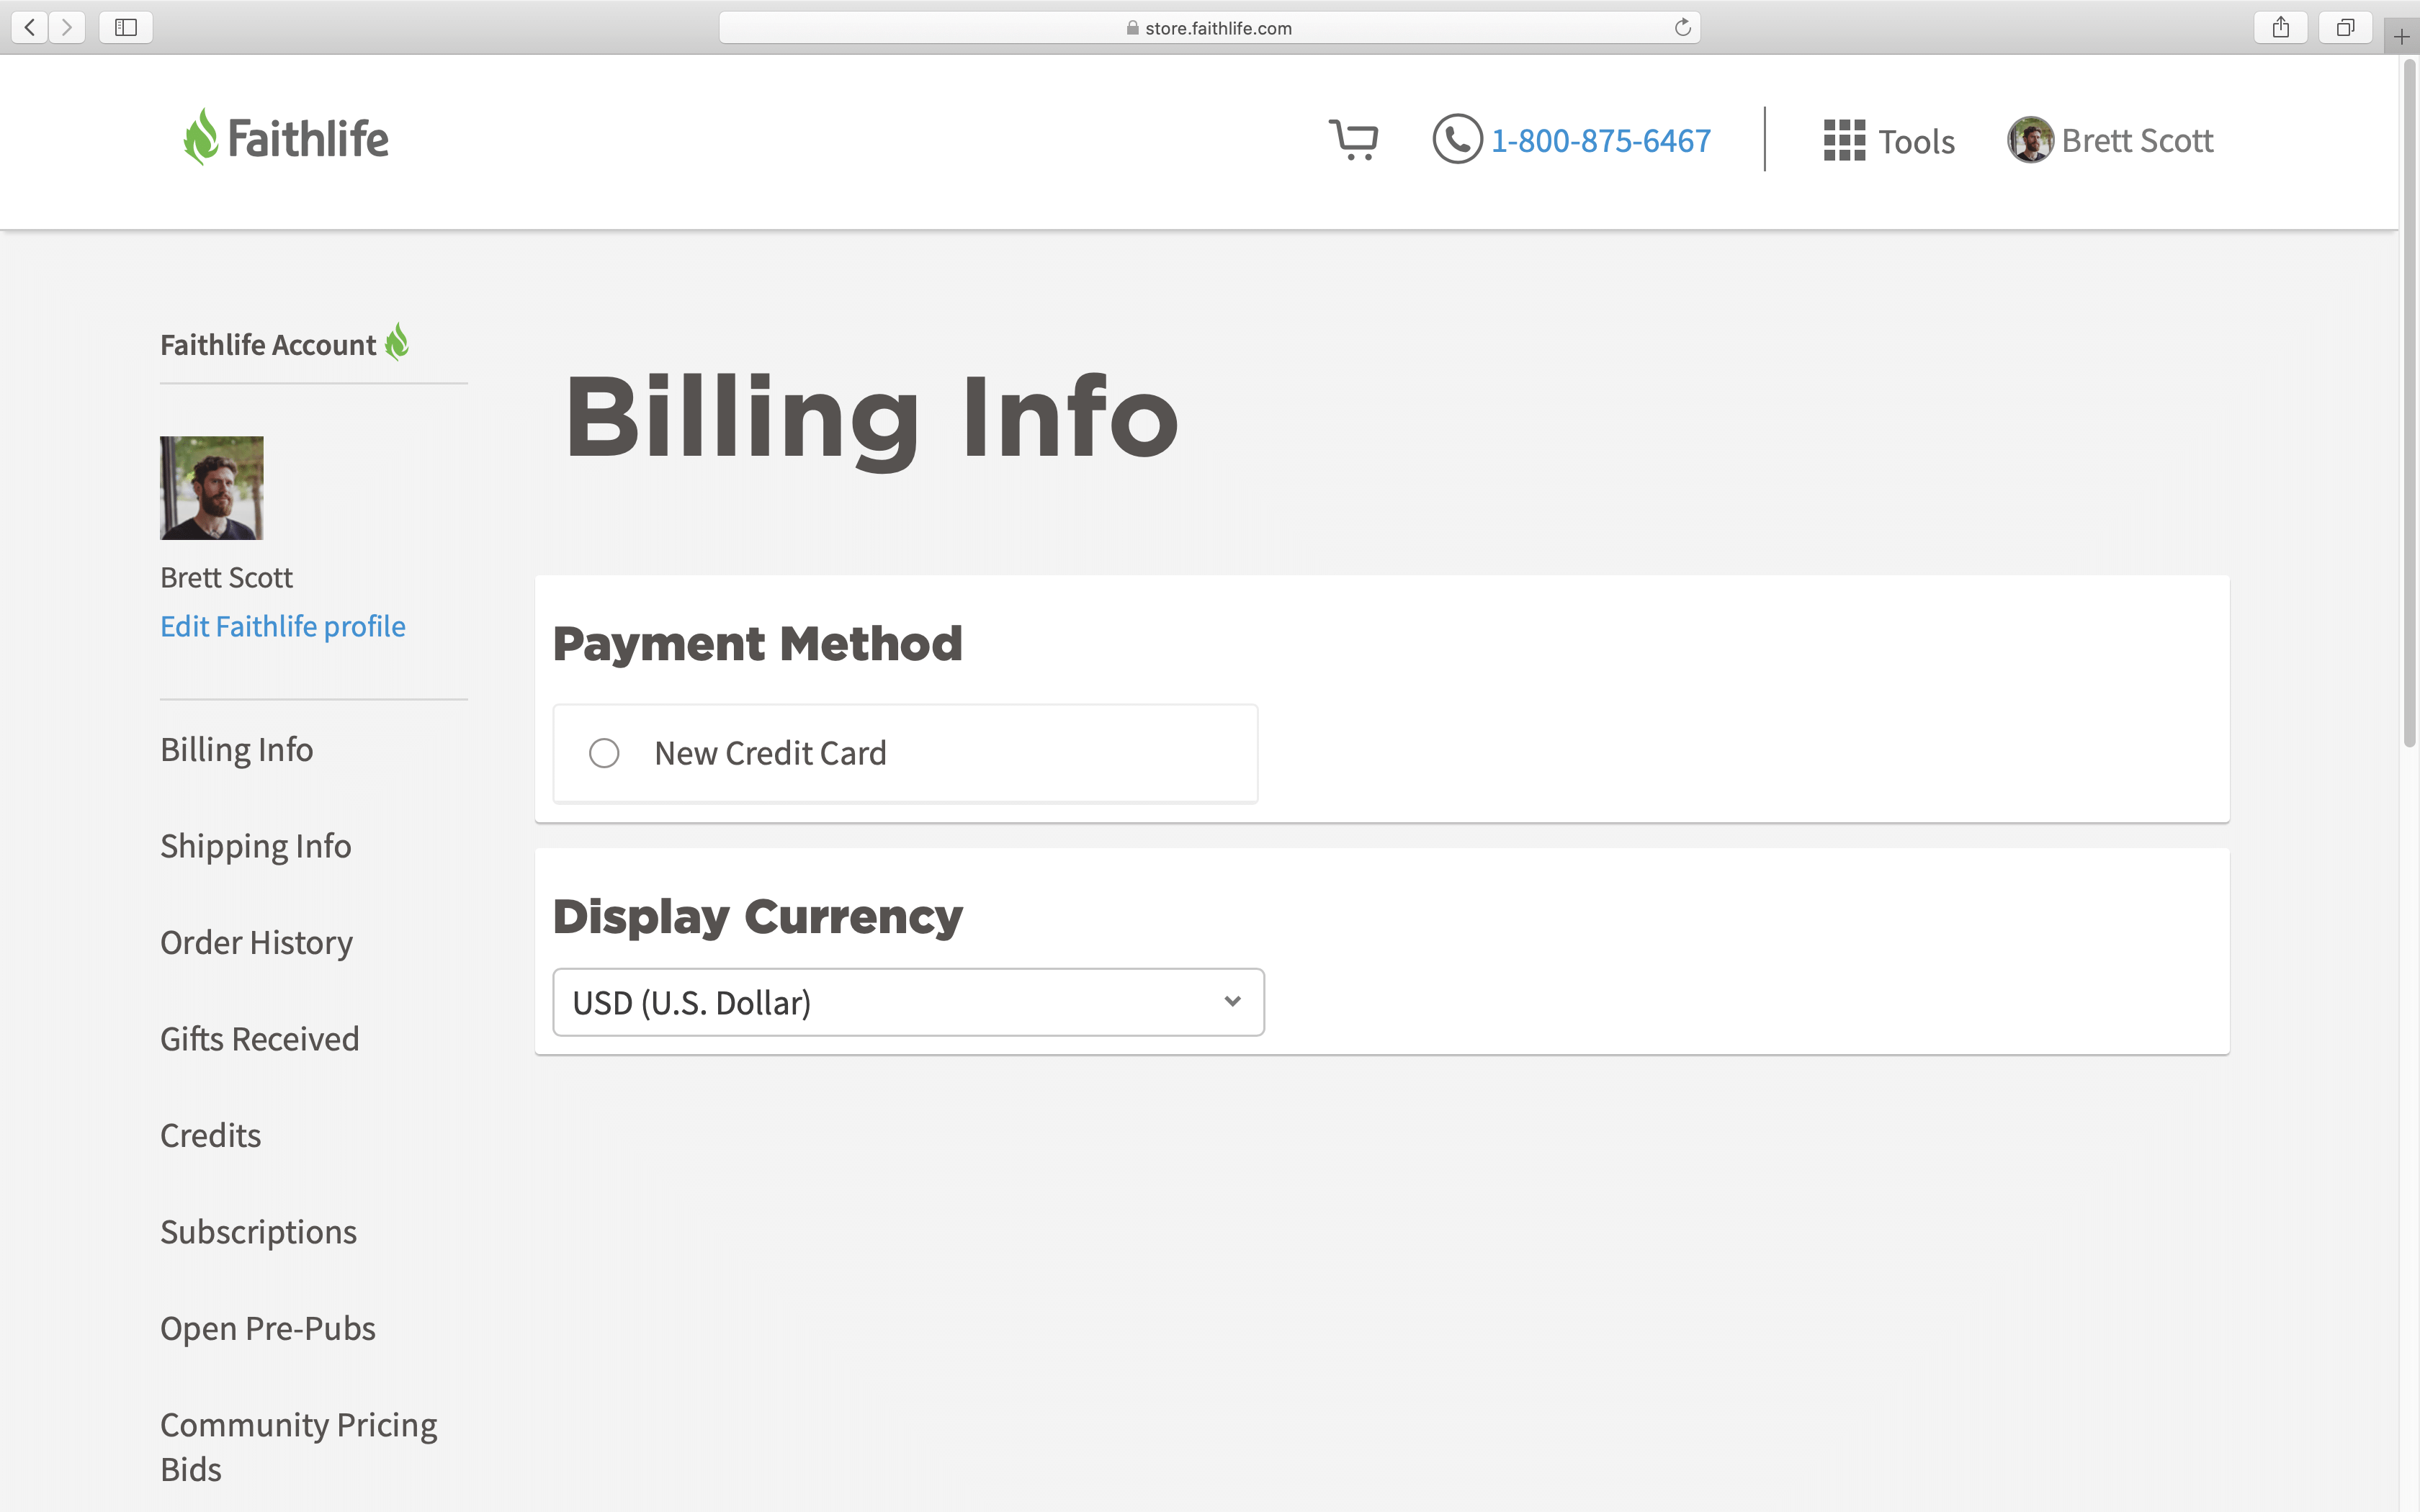Open the USD Display Currency dropdown

click(908, 1002)
